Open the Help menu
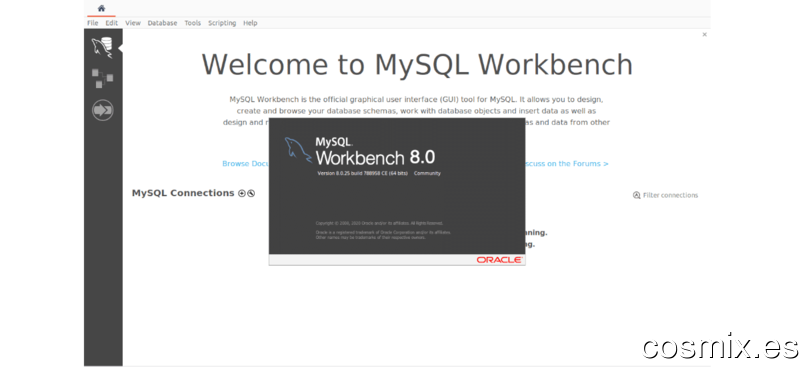The height and width of the screenshot is (367, 800). tap(250, 23)
